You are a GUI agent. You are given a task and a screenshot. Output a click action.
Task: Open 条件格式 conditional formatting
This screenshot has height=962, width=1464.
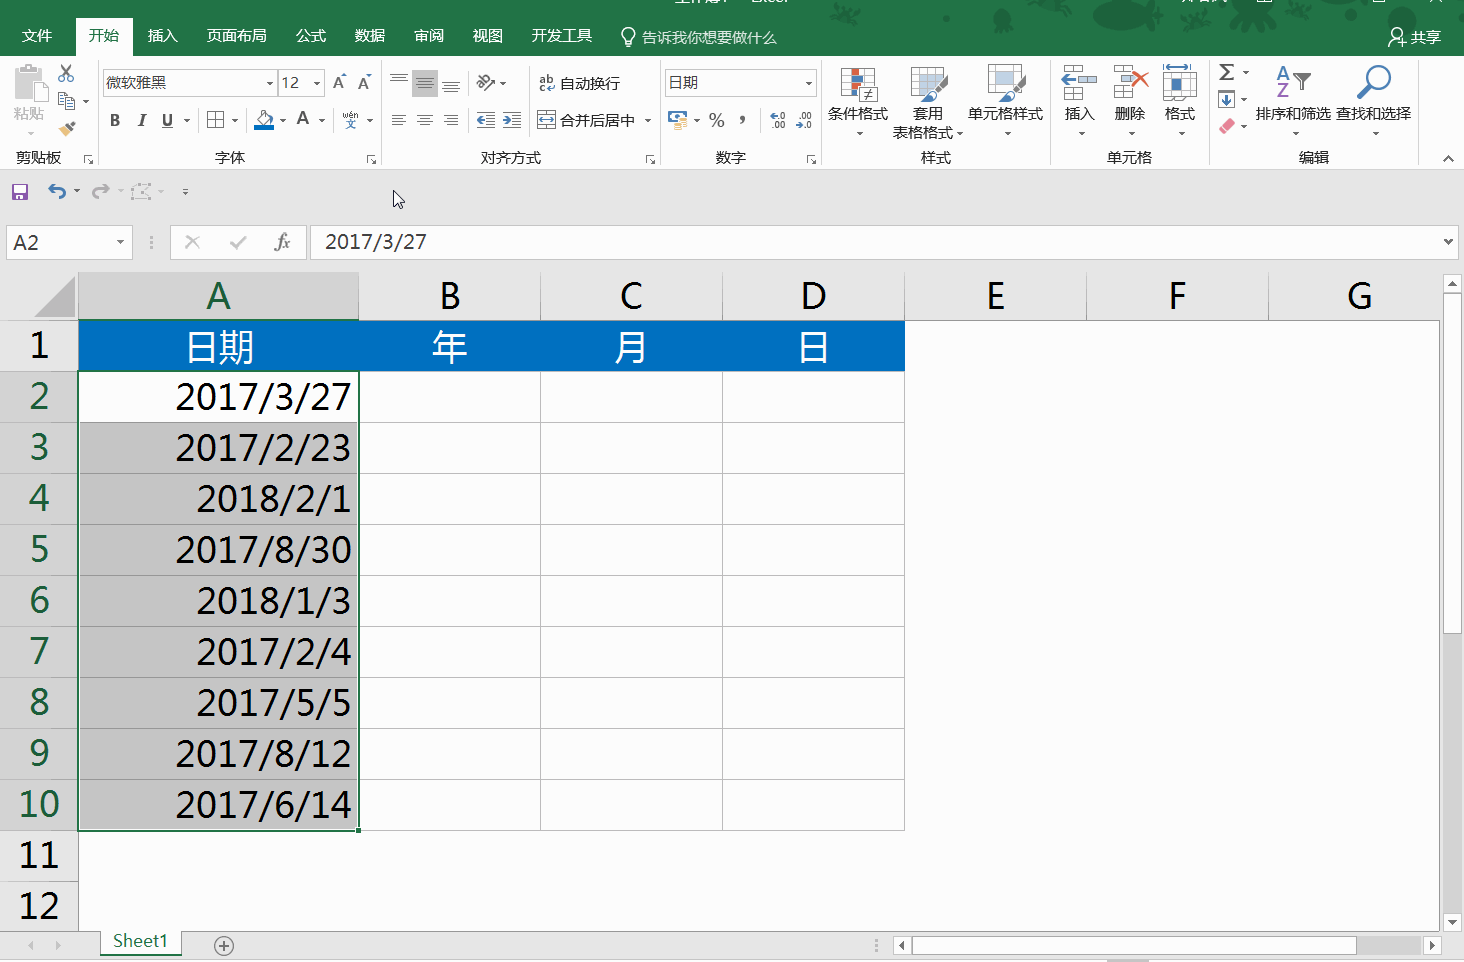click(858, 101)
